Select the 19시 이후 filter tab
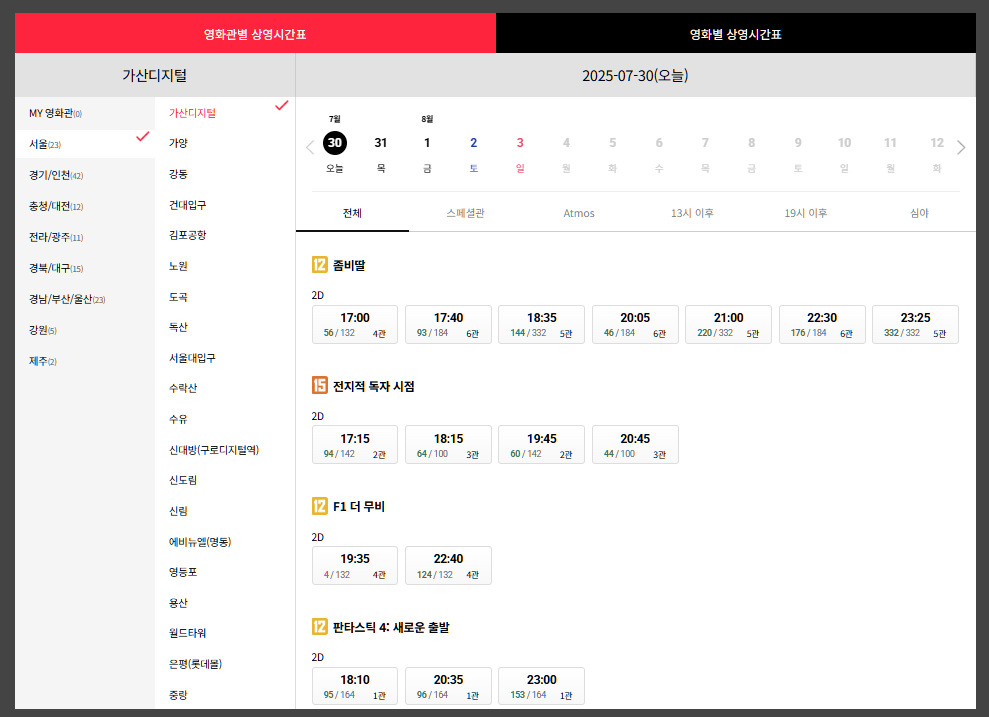The image size is (989, 717). [805, 213]
